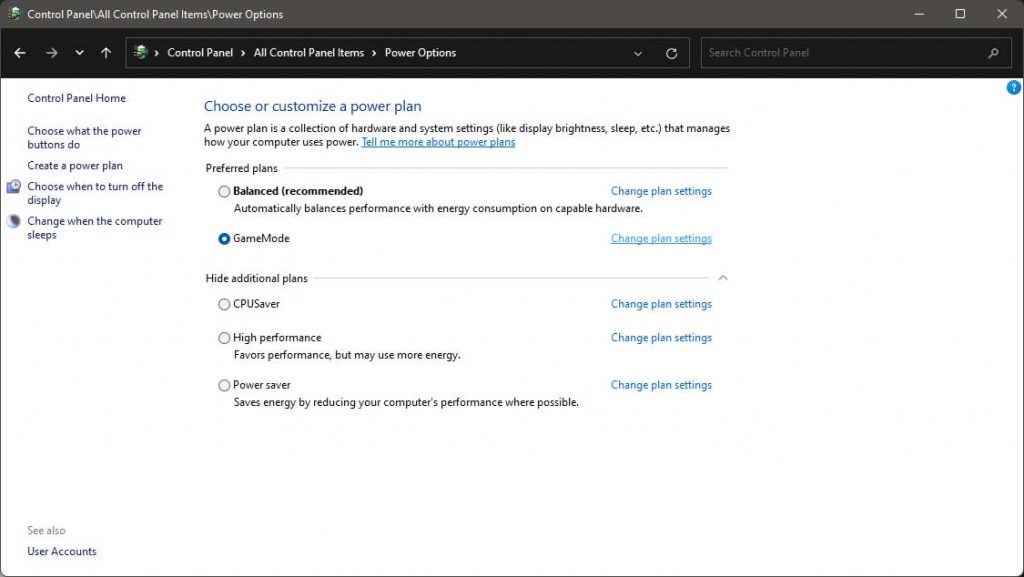Focus the Search Control Panel field

pos(856,53)
